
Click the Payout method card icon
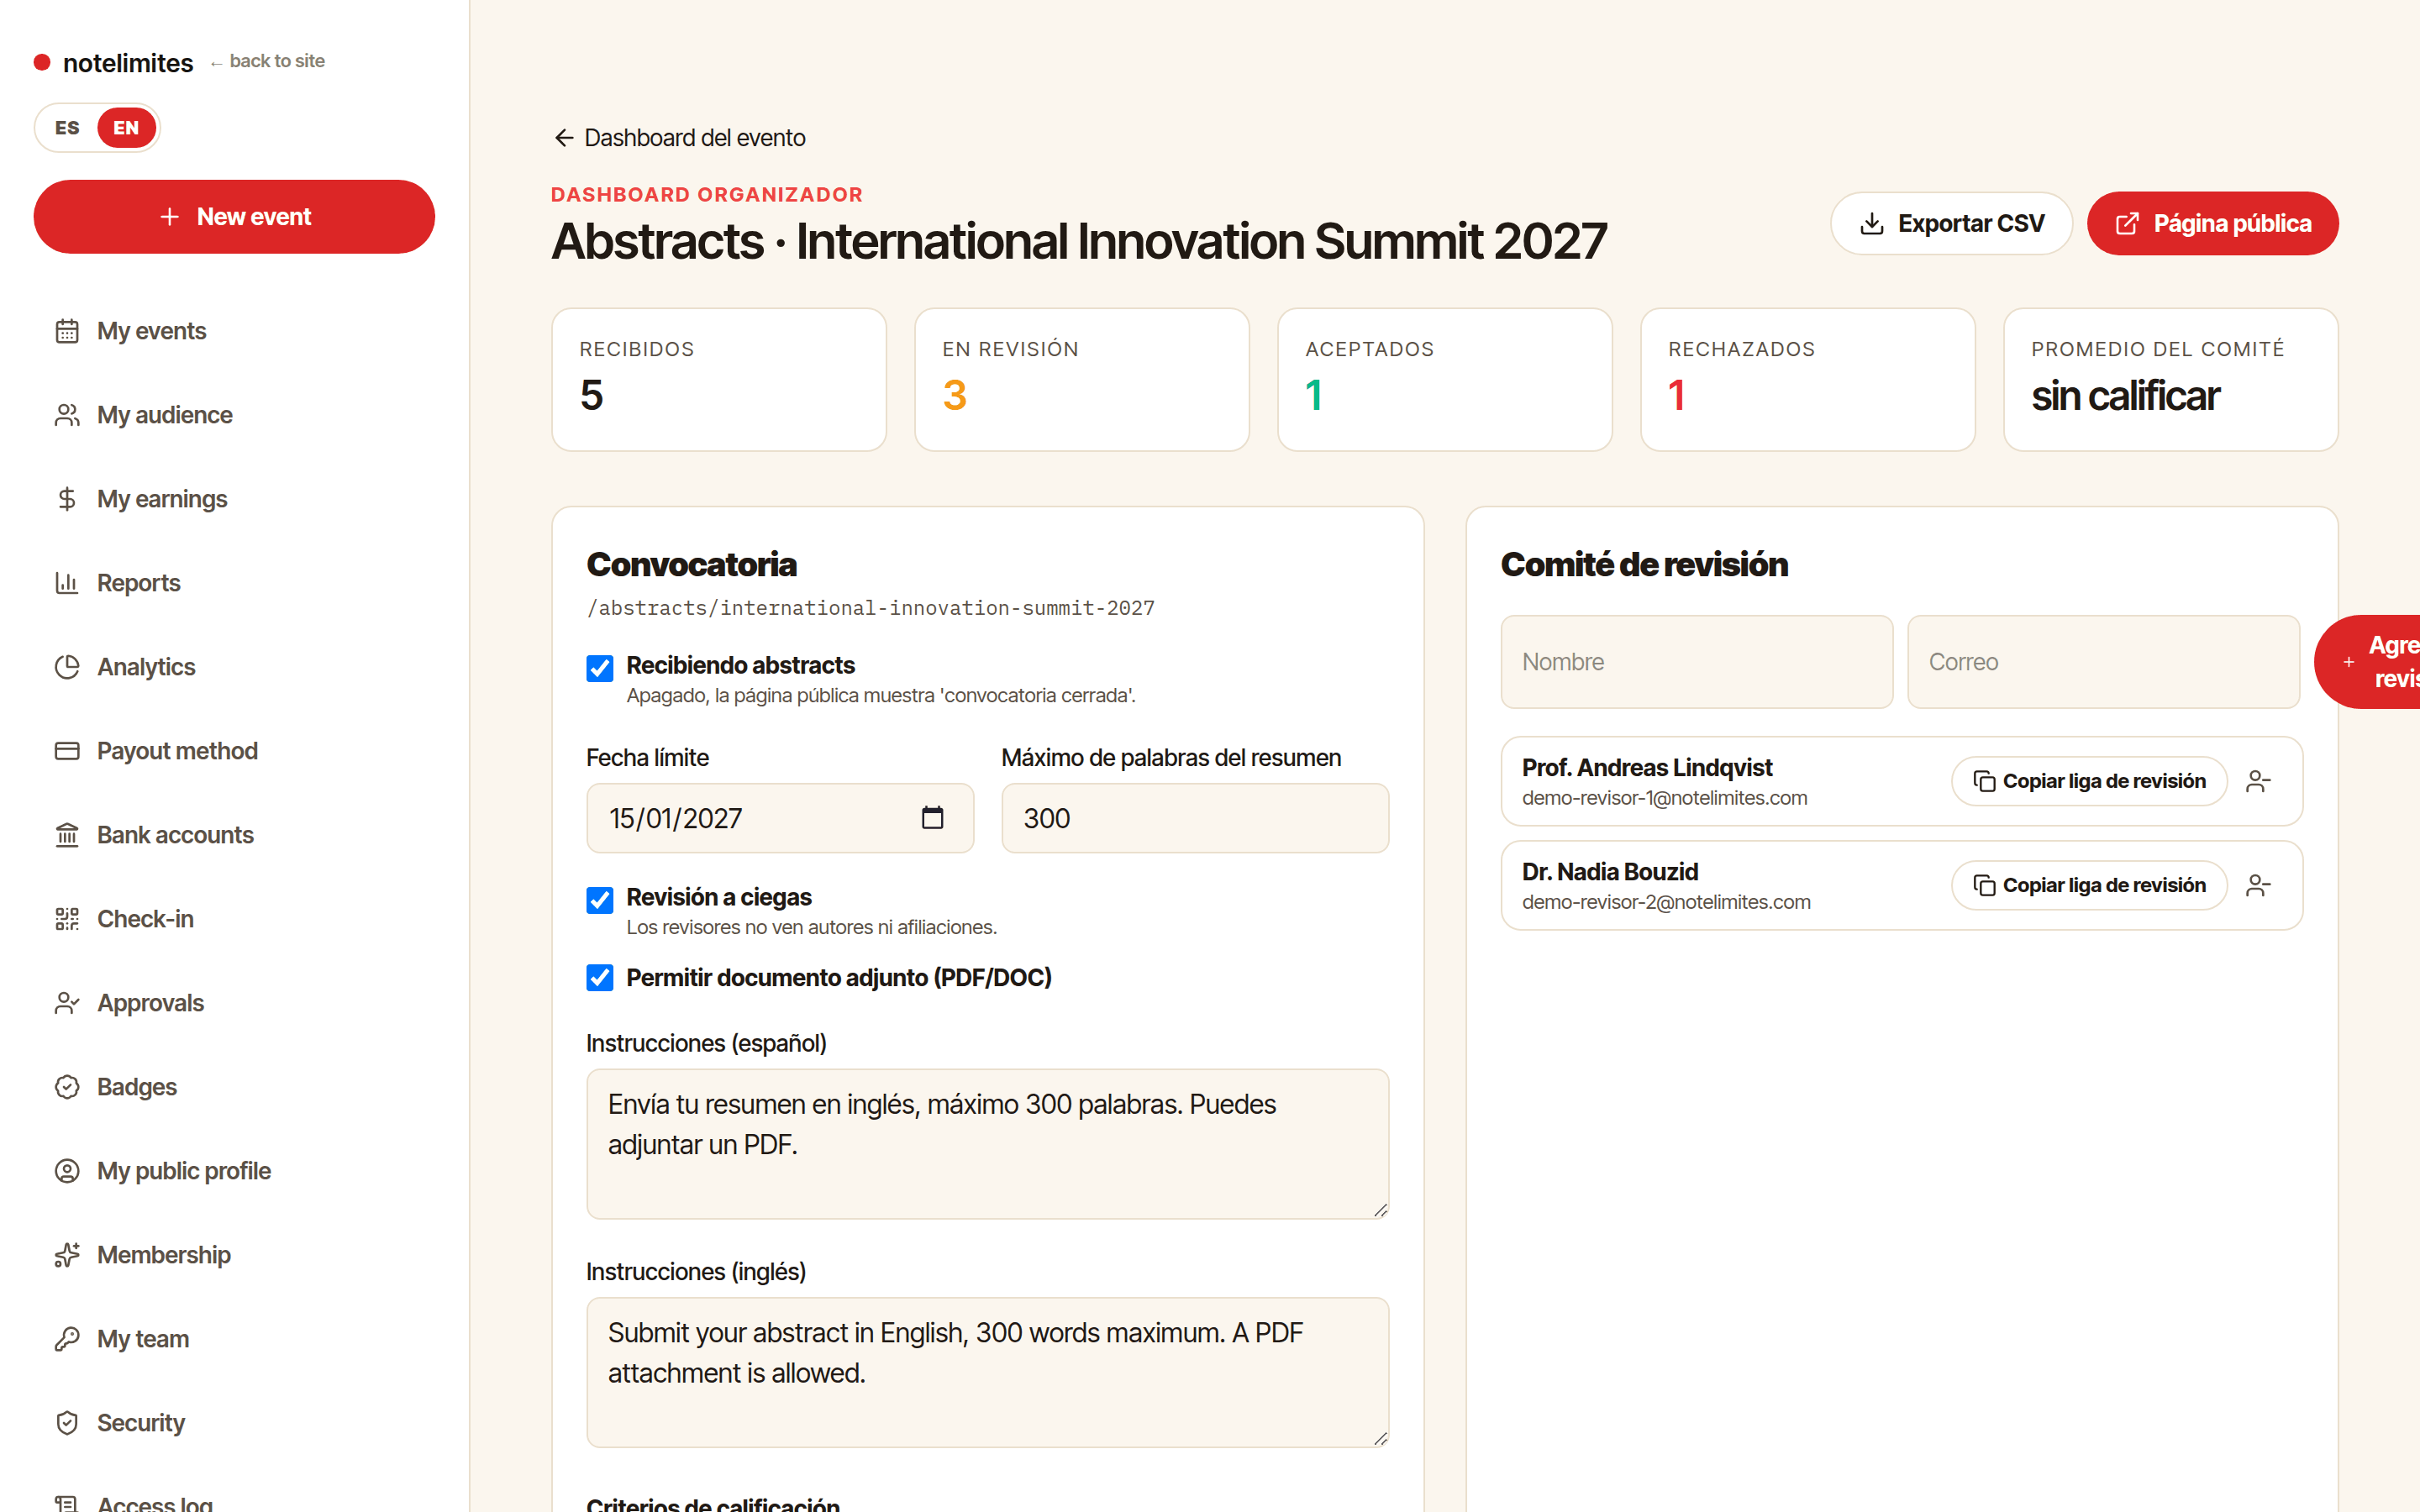pyautogui.click(x=67, y=751)
